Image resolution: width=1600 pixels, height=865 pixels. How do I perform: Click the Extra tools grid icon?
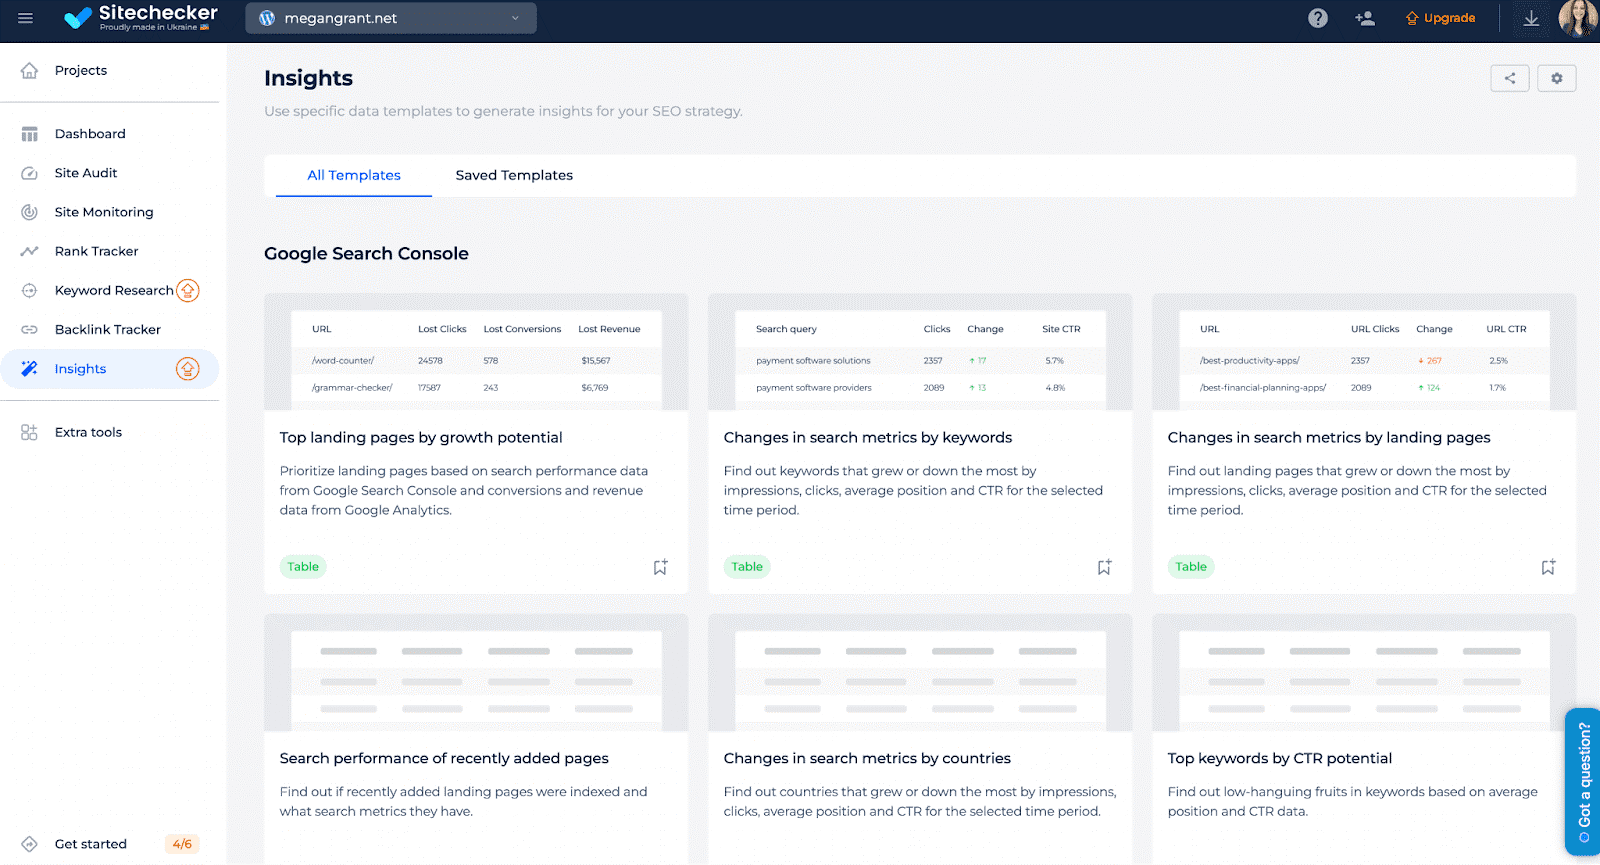coord(29,432)
